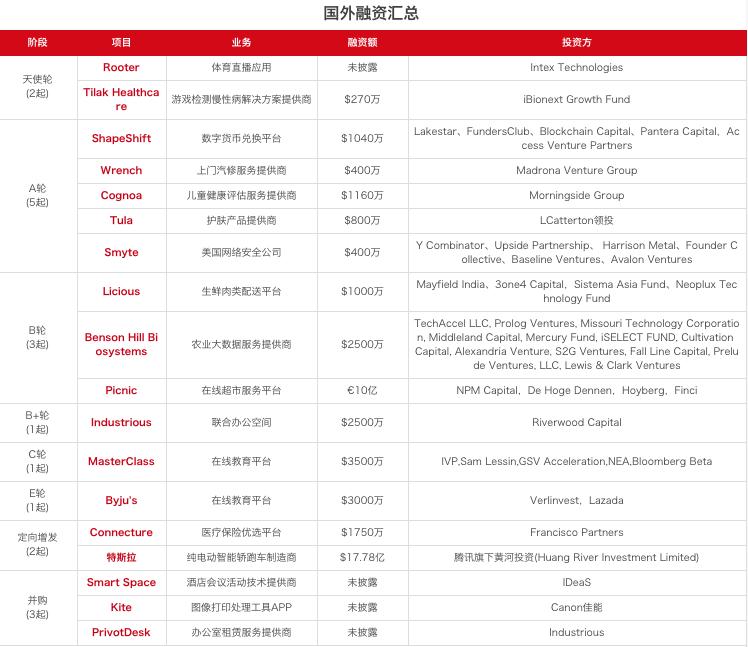Click the 医疗保险优选平台 business cell

[x=241, y=532]
